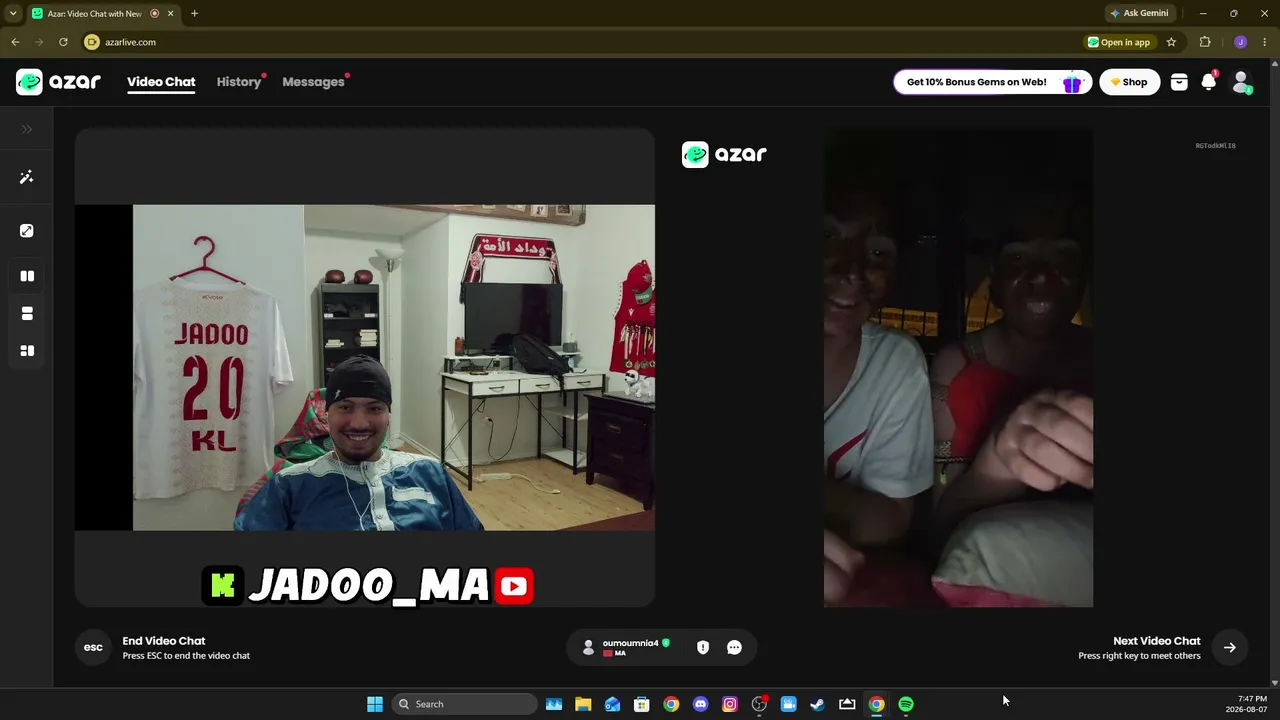
Task: Click the green verified badge beside oumoumnia4
Action: [x=666, y=643]
